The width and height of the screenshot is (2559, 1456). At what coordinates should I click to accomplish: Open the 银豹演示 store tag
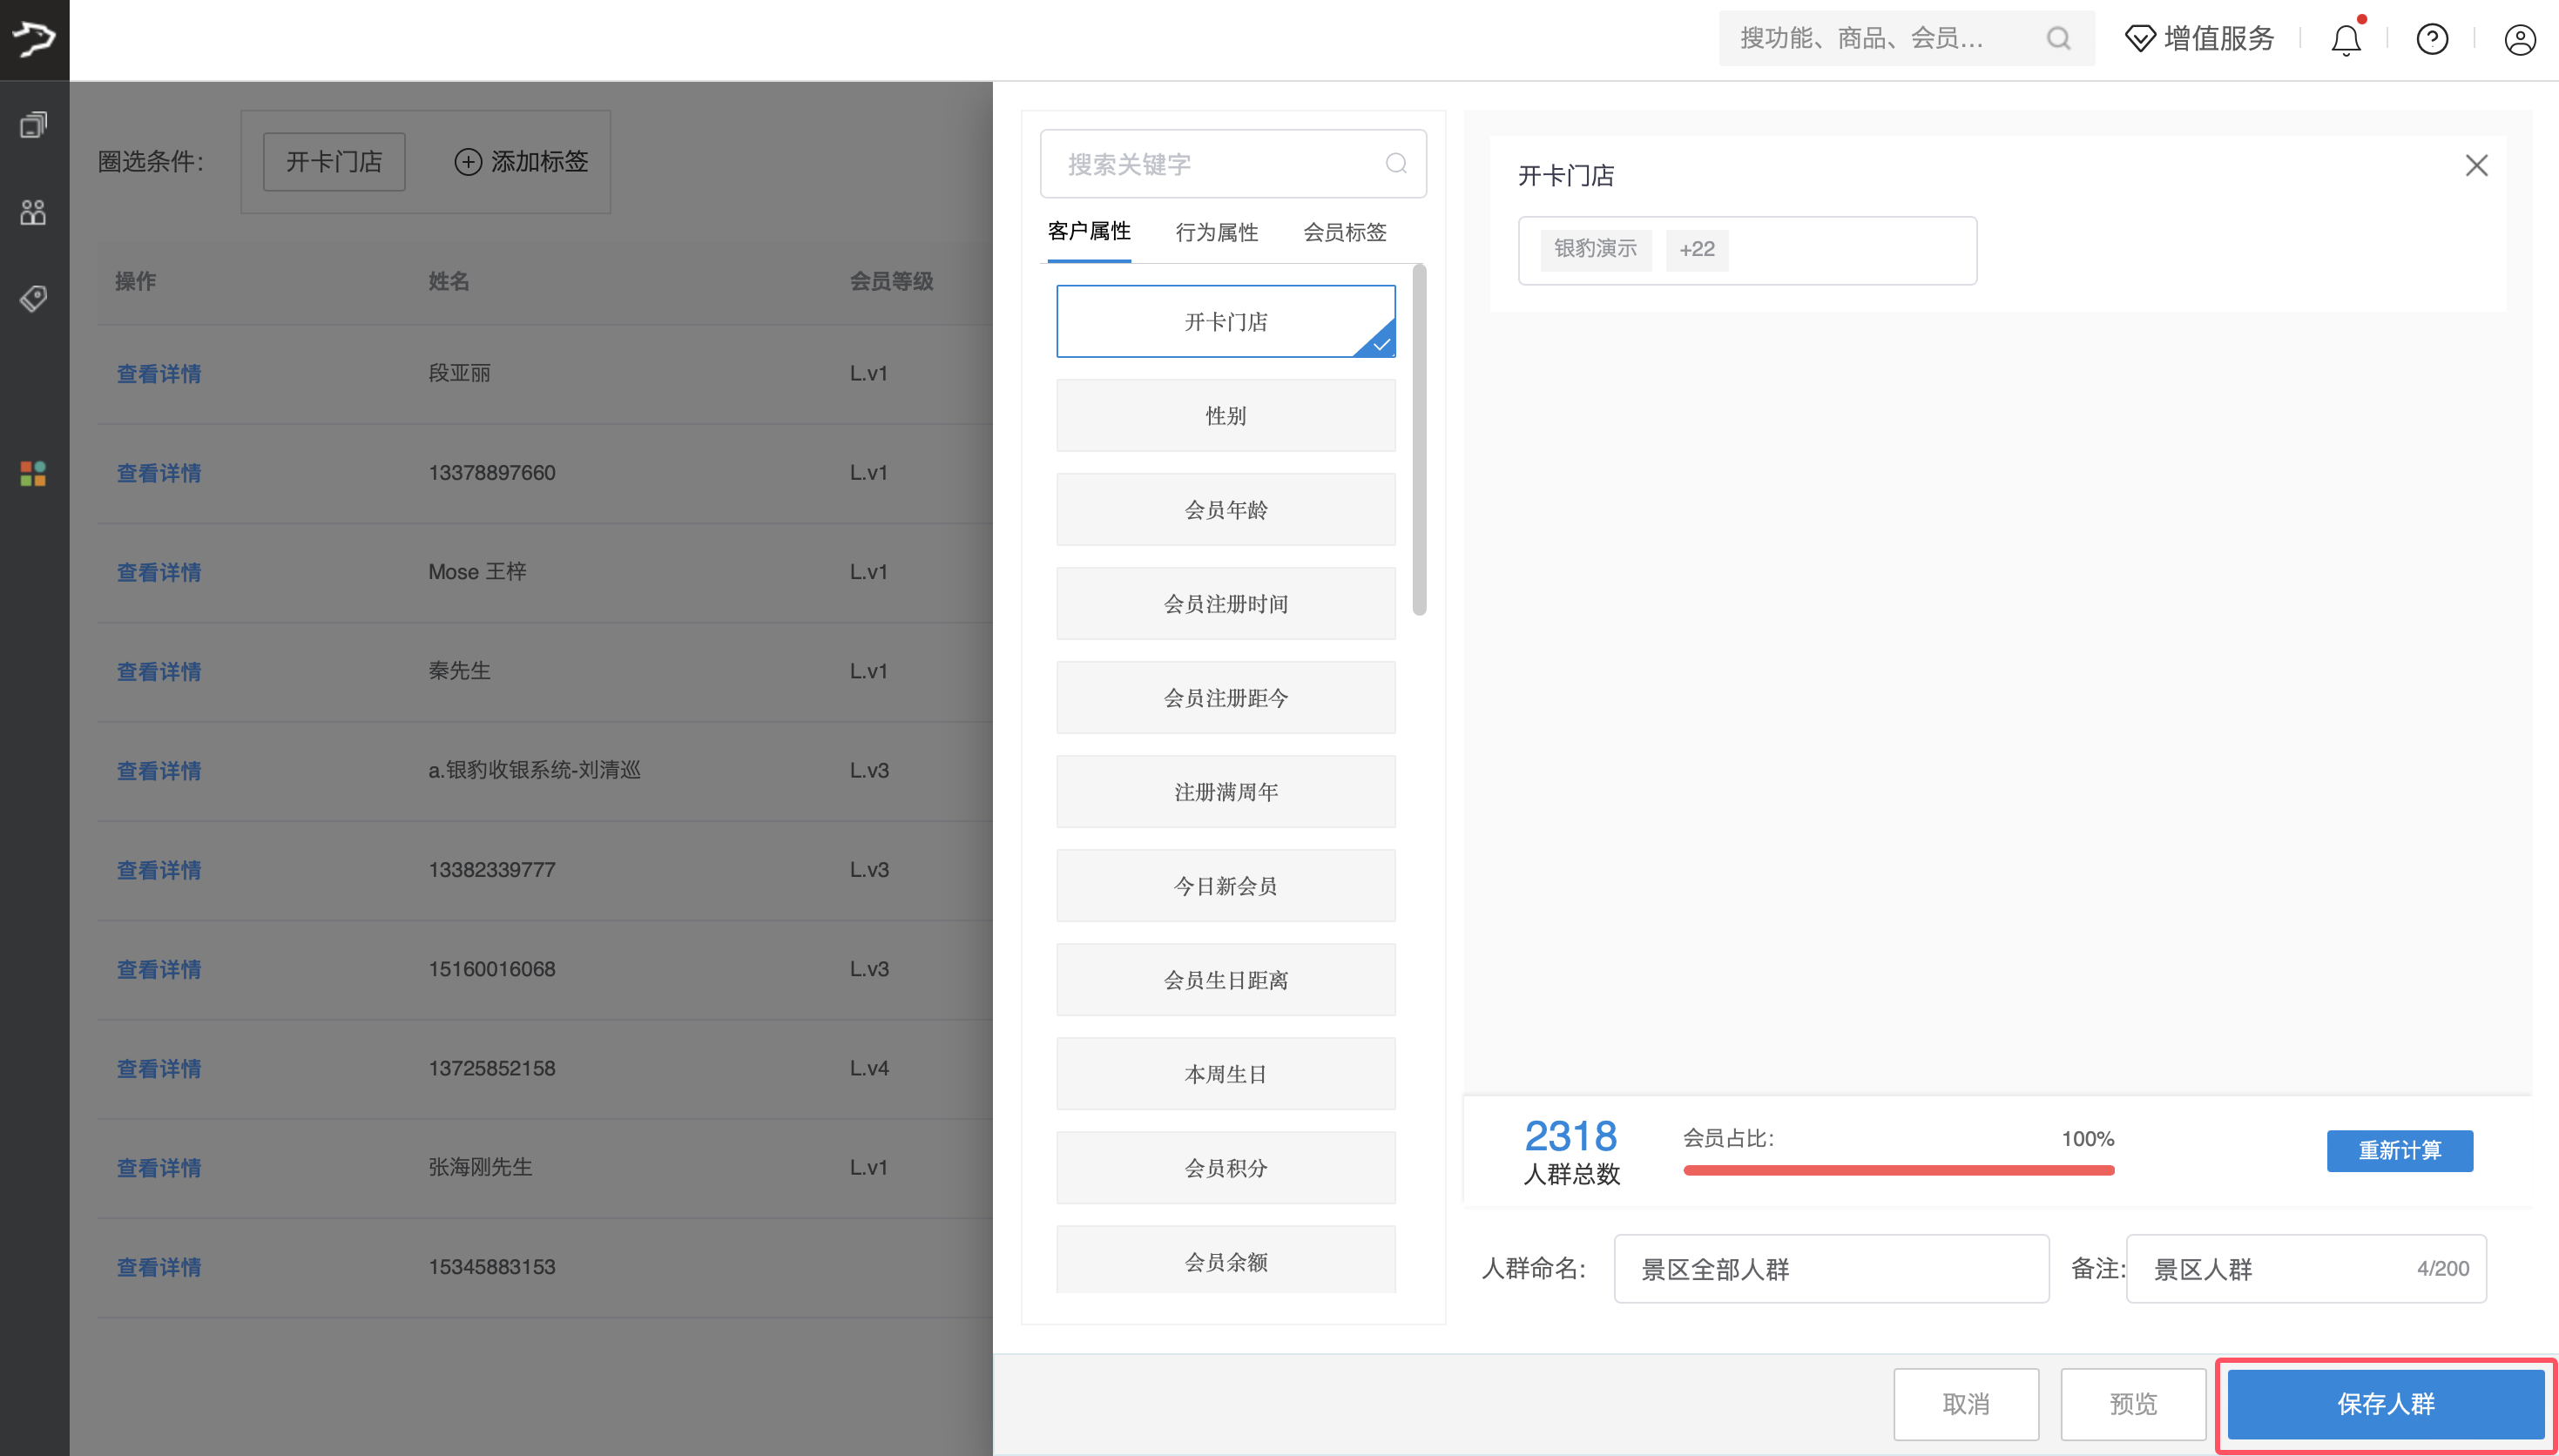pos(1594,249)
